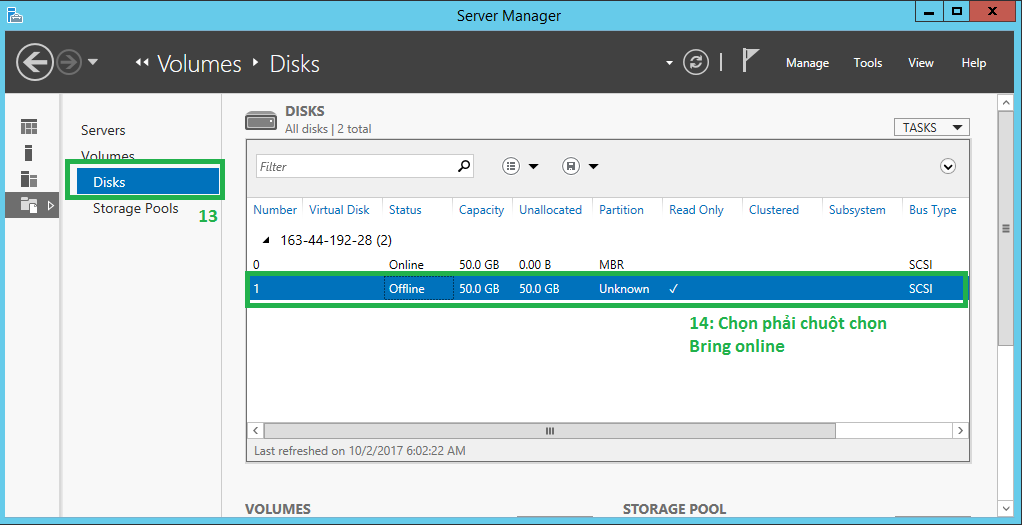Click inside the Filter text field
This screenshot has height=525, width=1025.
tap(355, 167)
